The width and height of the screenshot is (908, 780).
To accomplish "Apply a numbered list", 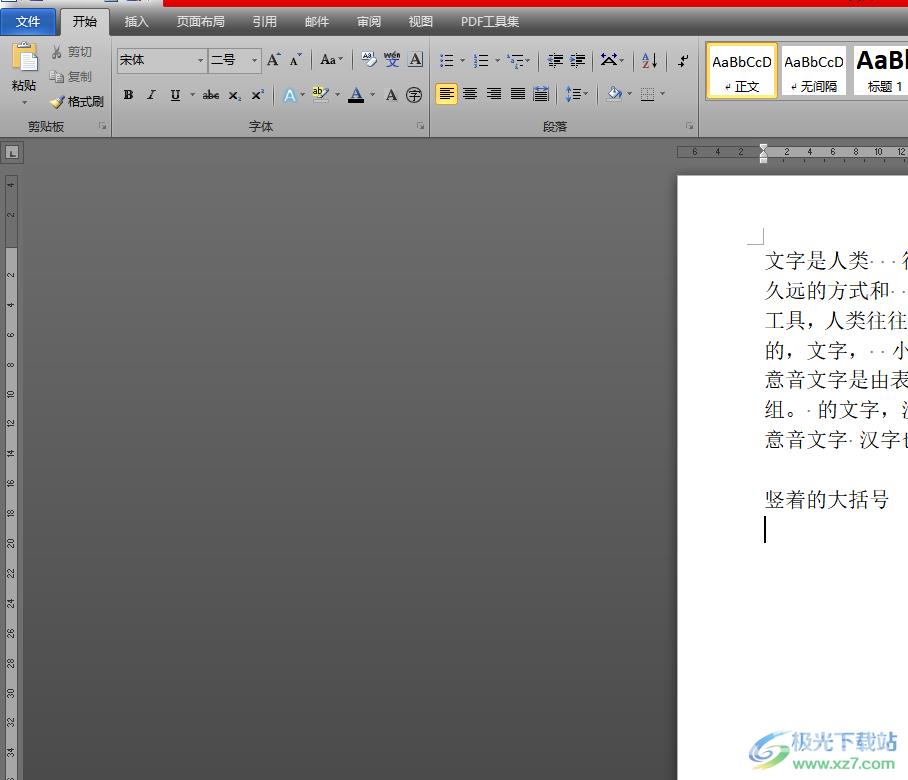I will [481, 60].
